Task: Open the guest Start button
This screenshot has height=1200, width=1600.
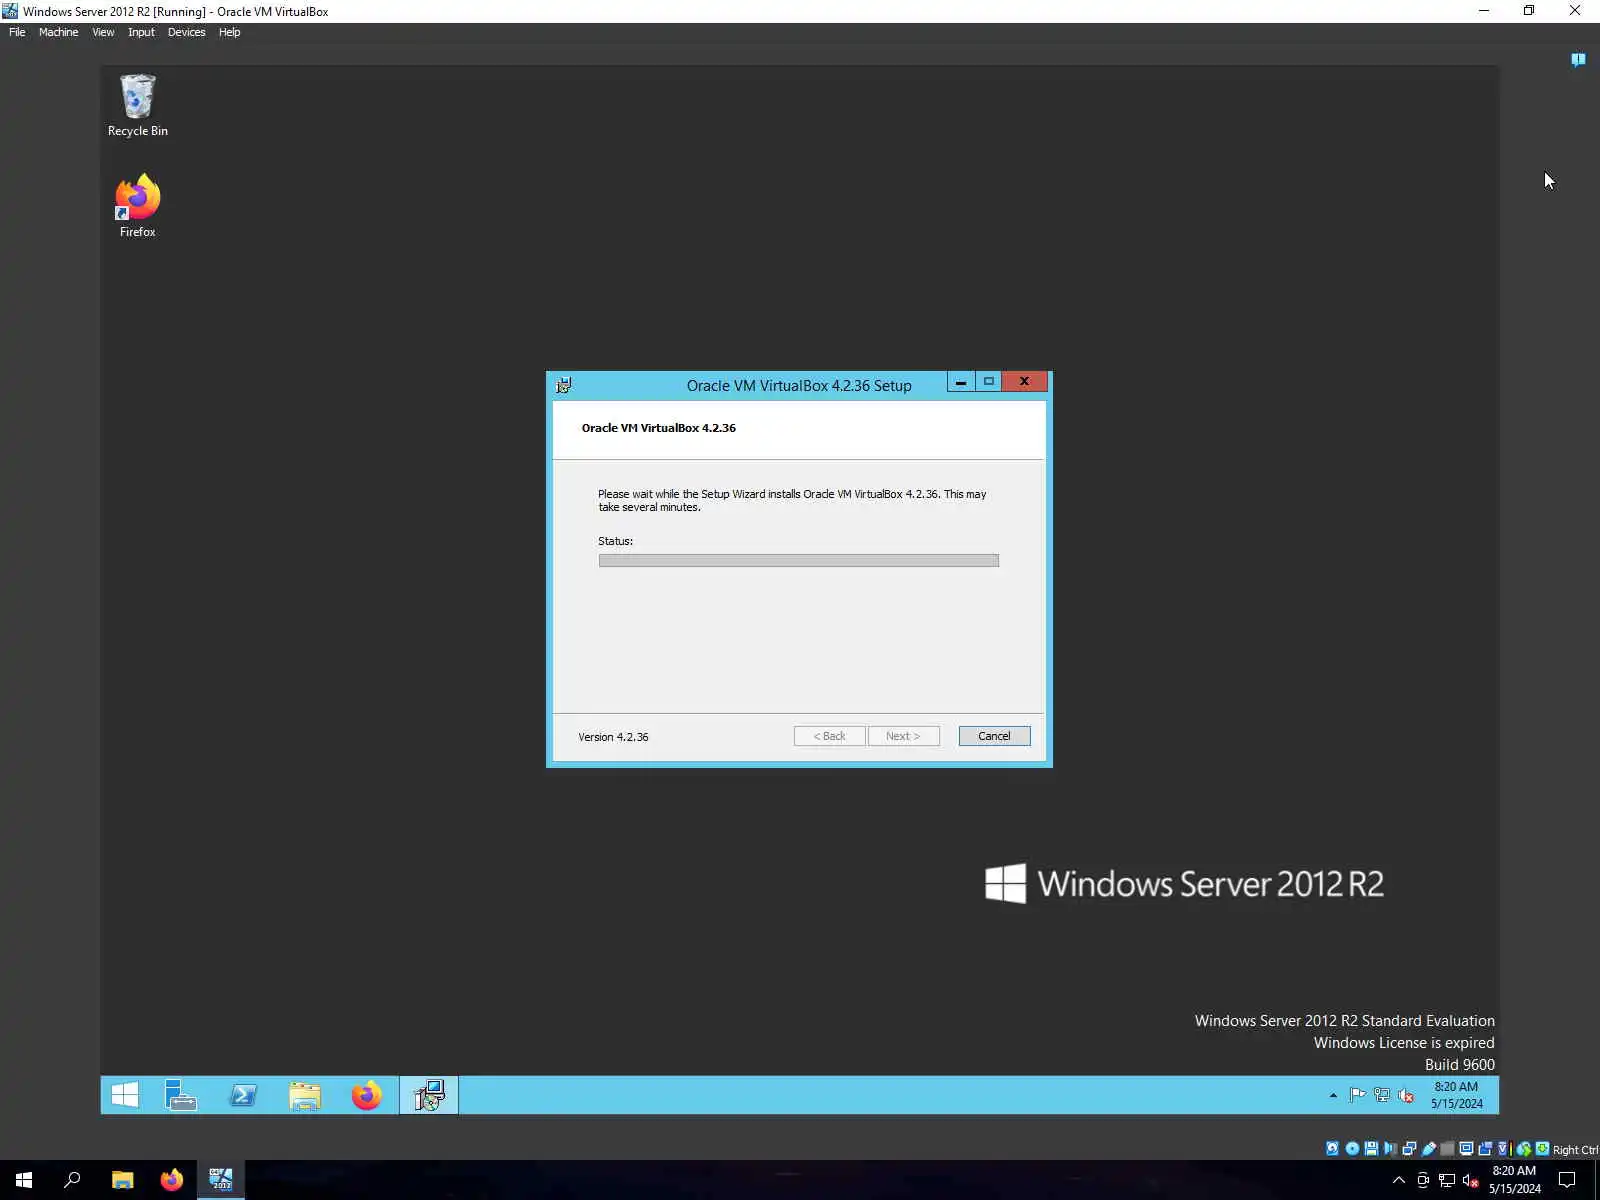Action: coord(125,1095)
